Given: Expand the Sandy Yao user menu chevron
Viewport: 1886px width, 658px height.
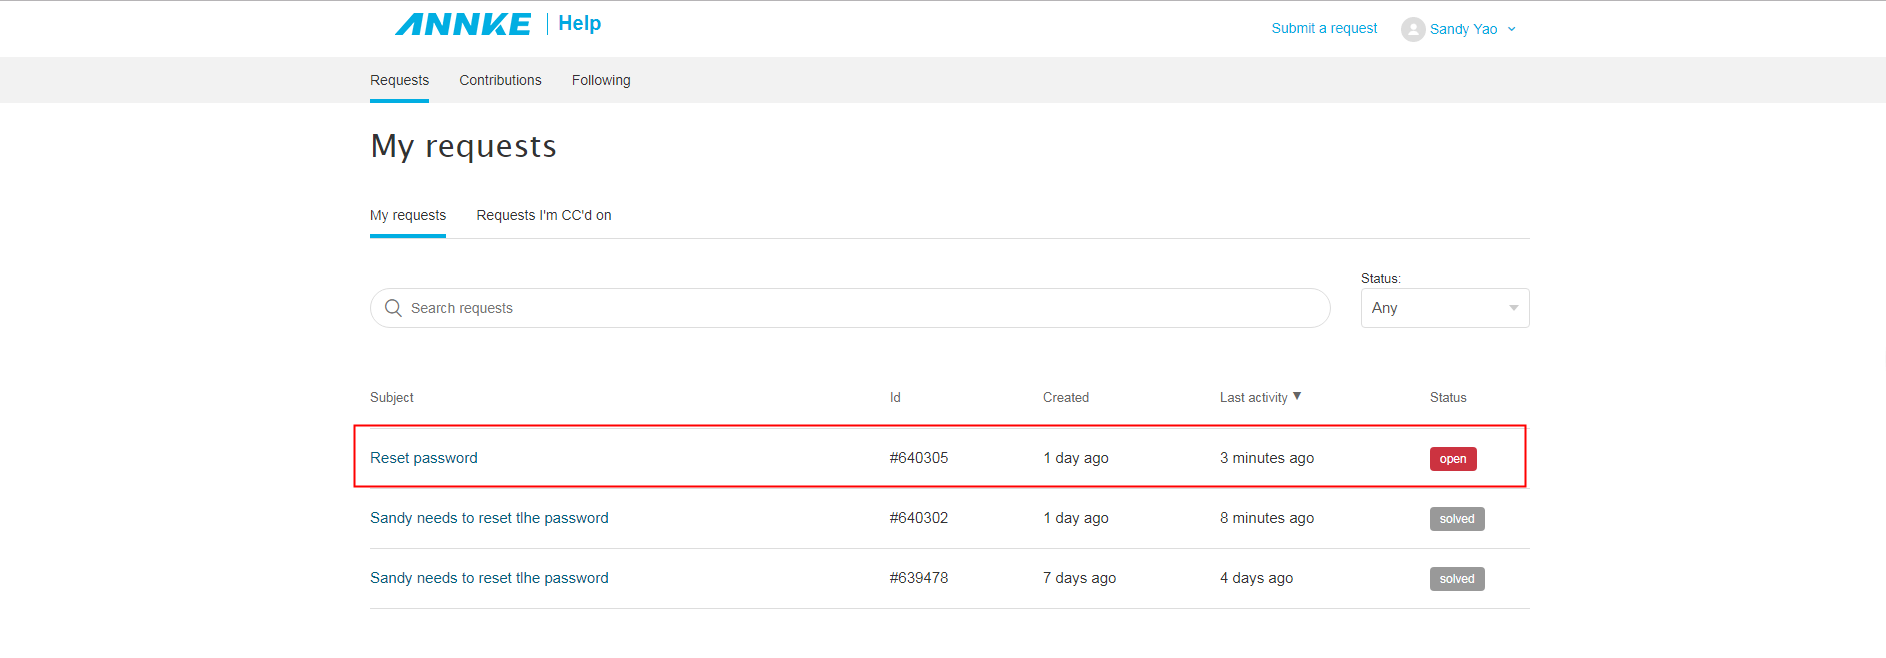Looking at the screenshot, I should tap(1511, 29).
